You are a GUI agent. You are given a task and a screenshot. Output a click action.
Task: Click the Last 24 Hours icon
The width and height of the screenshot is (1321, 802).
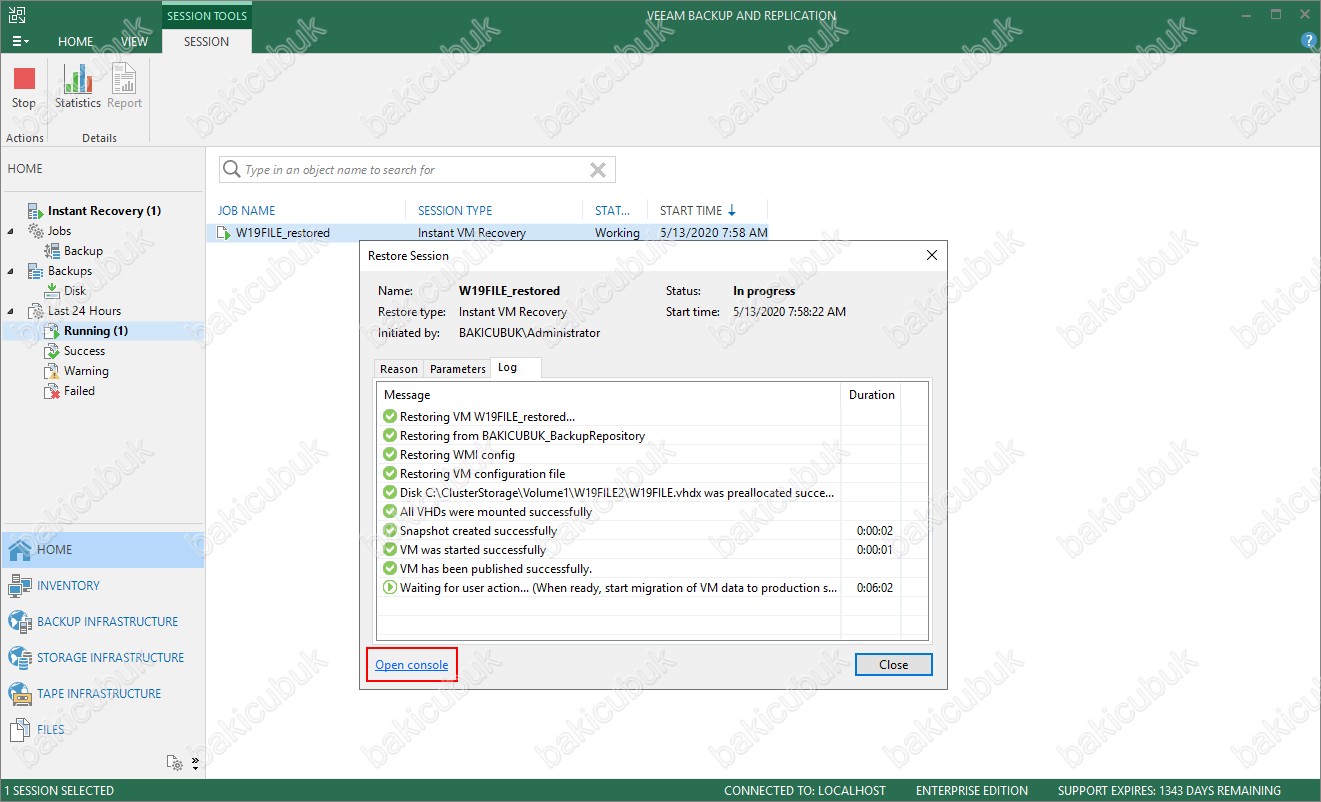click(x=36, y=311)
